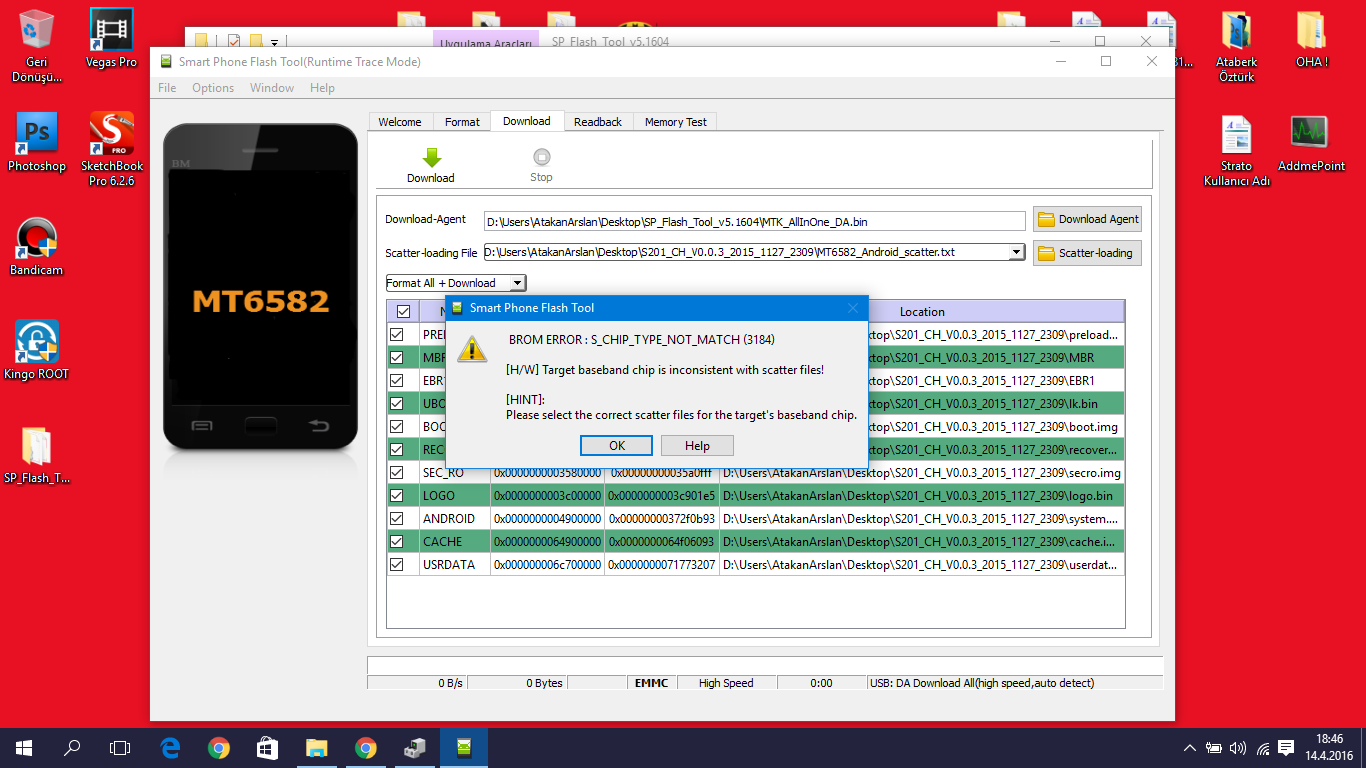Image resolution: width=1366 pixels, height=768 pixels.
Task: Uncheck the EBR1 row checkbox
Action: coord(397,380)
